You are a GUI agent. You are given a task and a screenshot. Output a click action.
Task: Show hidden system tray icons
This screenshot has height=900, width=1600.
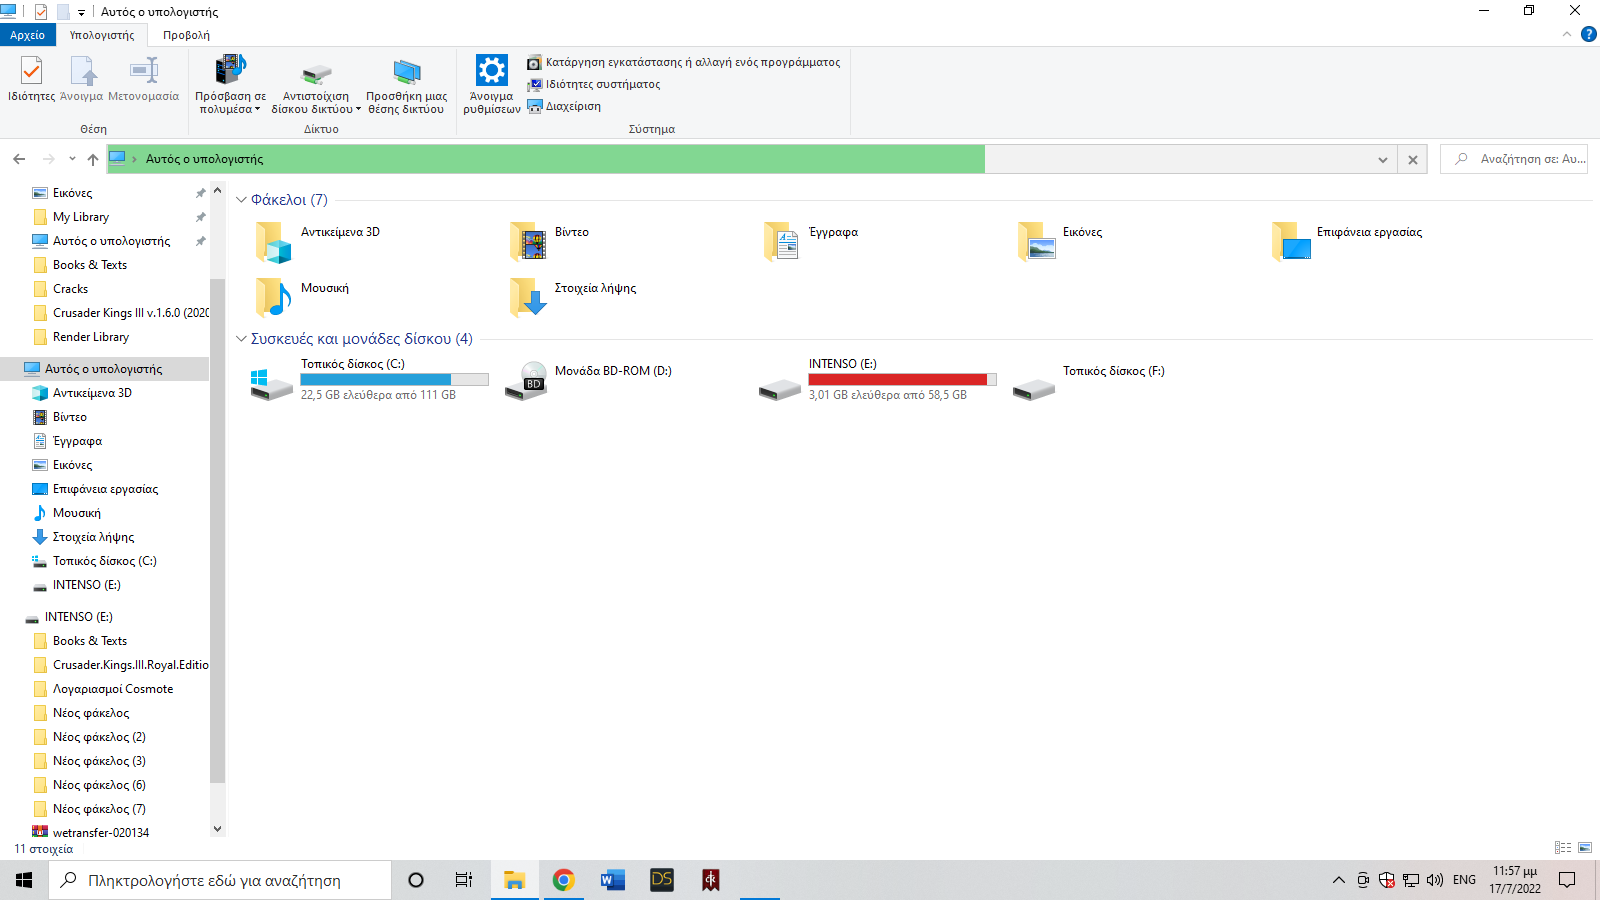click(1339, 880)
